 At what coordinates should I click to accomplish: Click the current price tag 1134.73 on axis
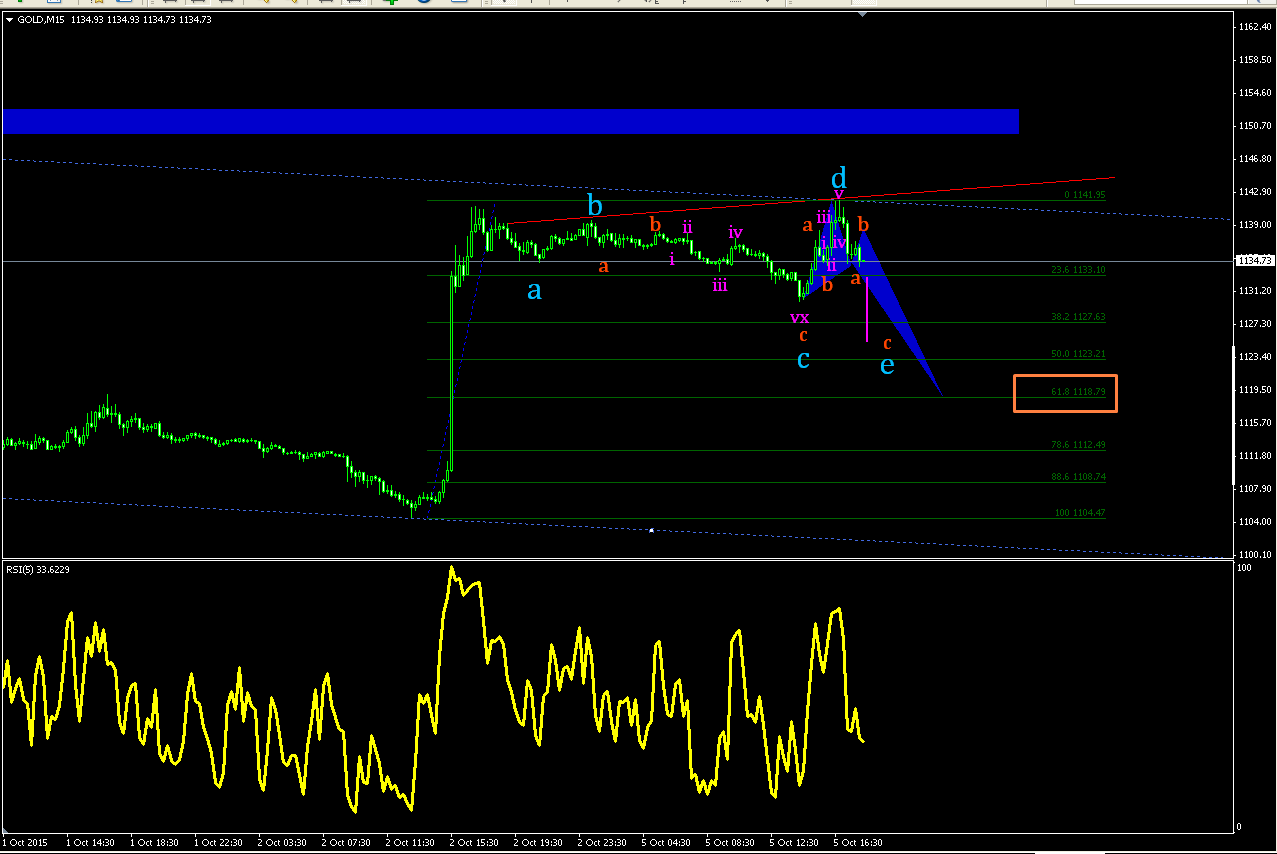point(1255,260)
